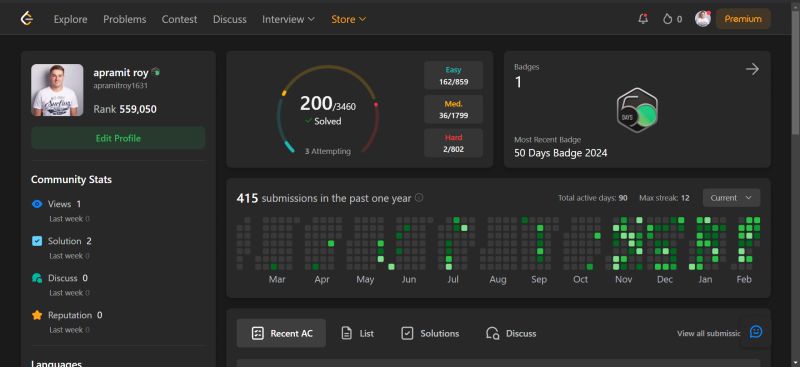800x367 pixels.
Task: Click the Solution checkbox icon
Action: (x=37, y=241)
